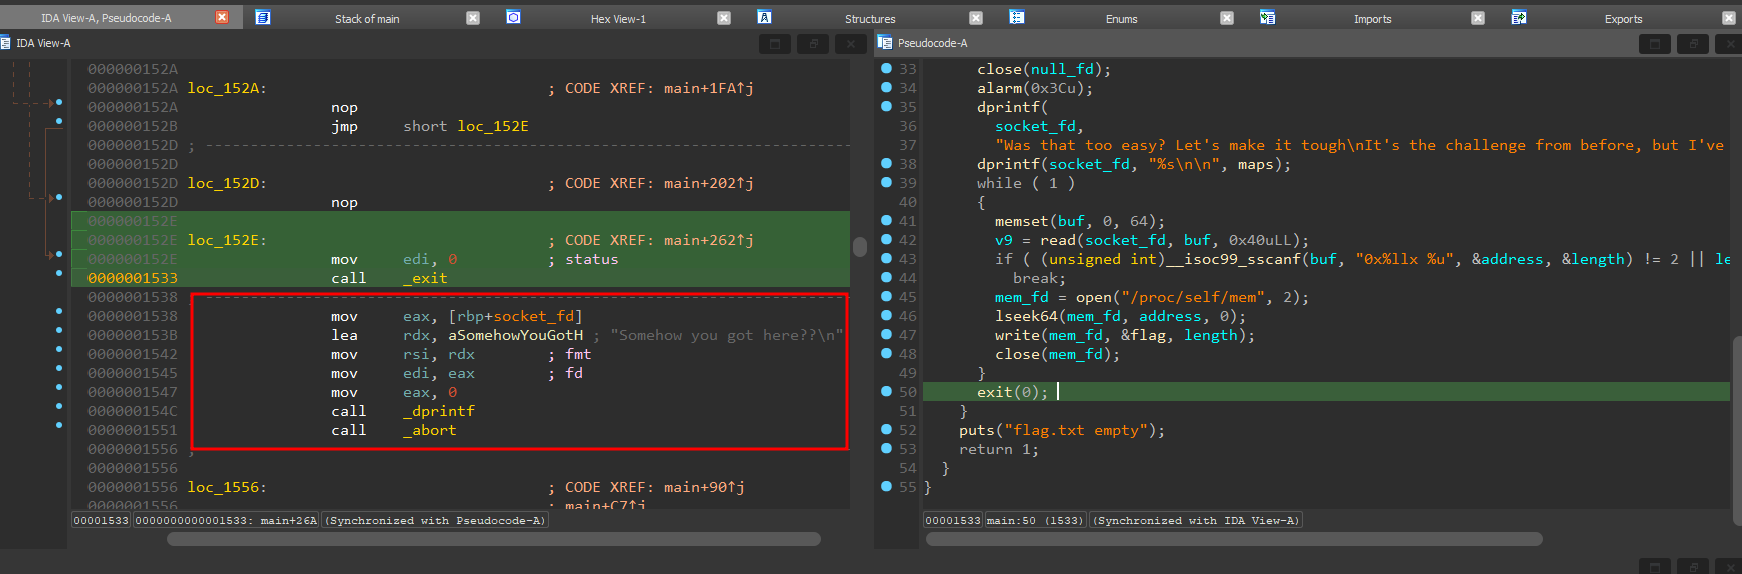Click the Exports tab icon
1742x574 pixels.
tap(1518, 18)
